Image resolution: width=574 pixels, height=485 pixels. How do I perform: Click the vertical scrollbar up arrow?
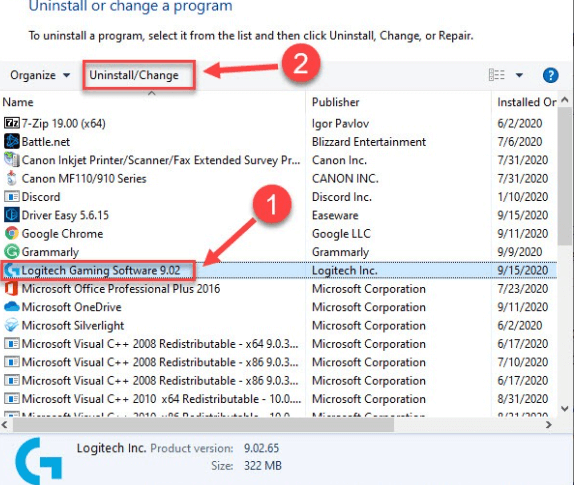coord(565,99)
